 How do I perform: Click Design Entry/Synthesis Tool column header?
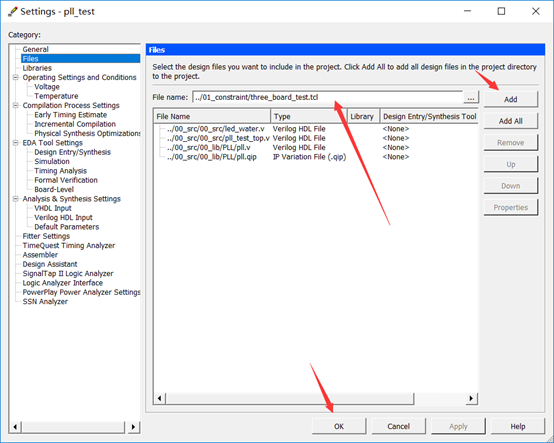(x=429, y=116)
